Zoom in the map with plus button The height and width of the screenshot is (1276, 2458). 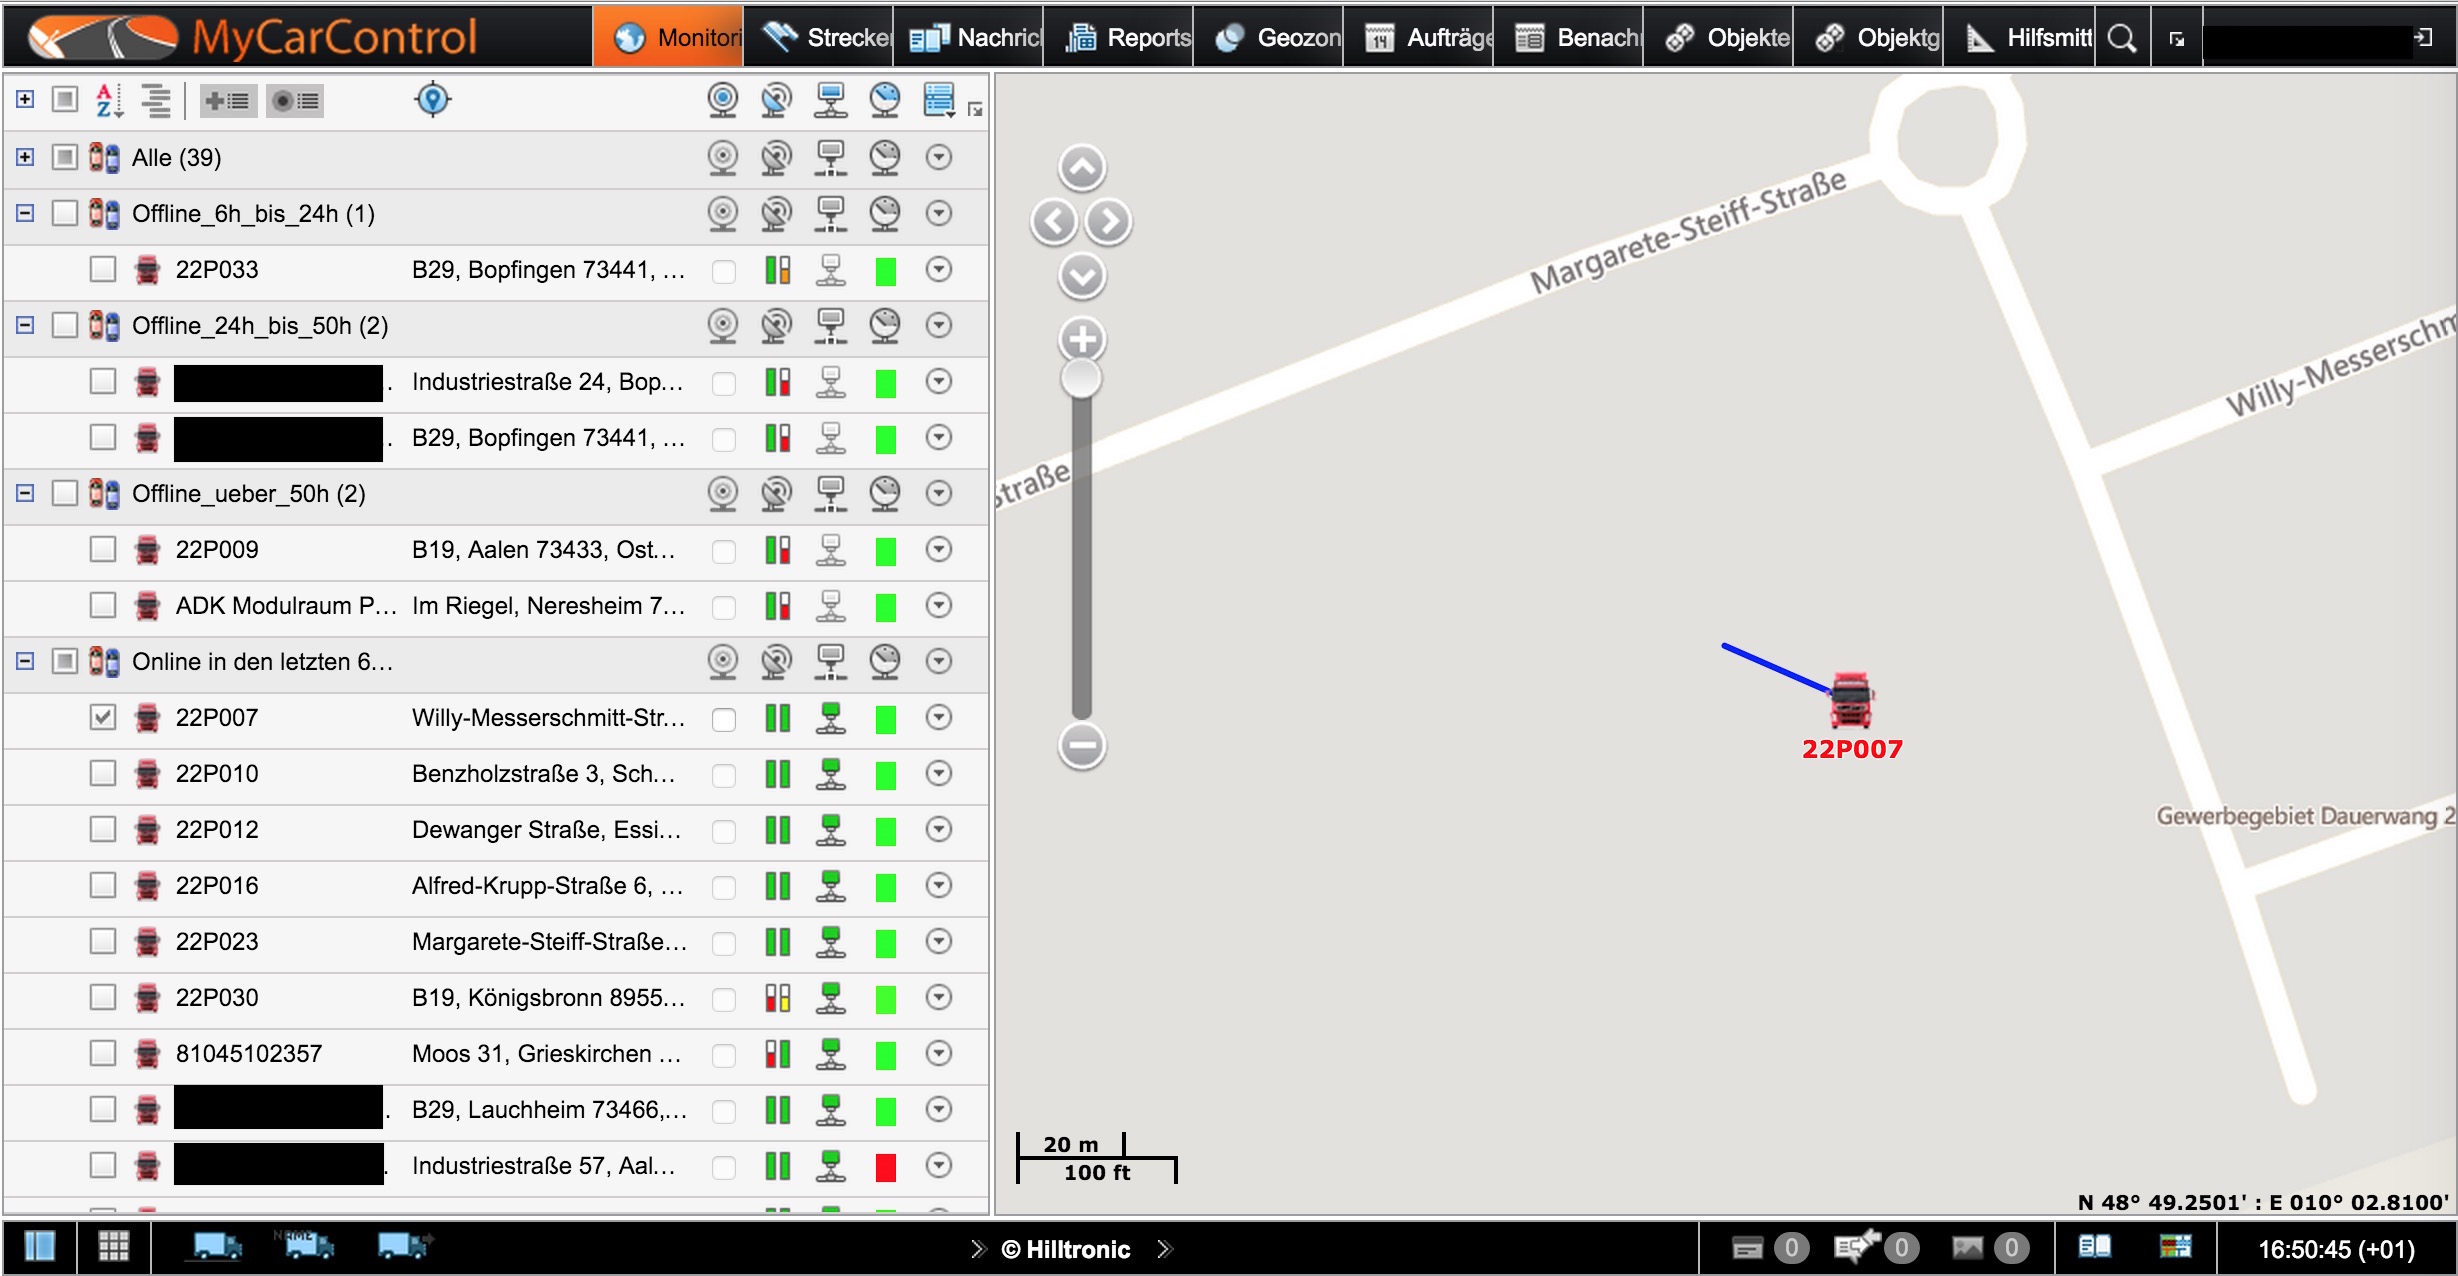[1082, 339]
